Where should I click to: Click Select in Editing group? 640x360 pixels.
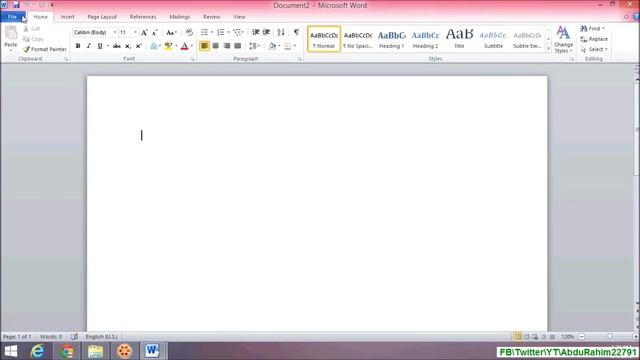point(594,49)
